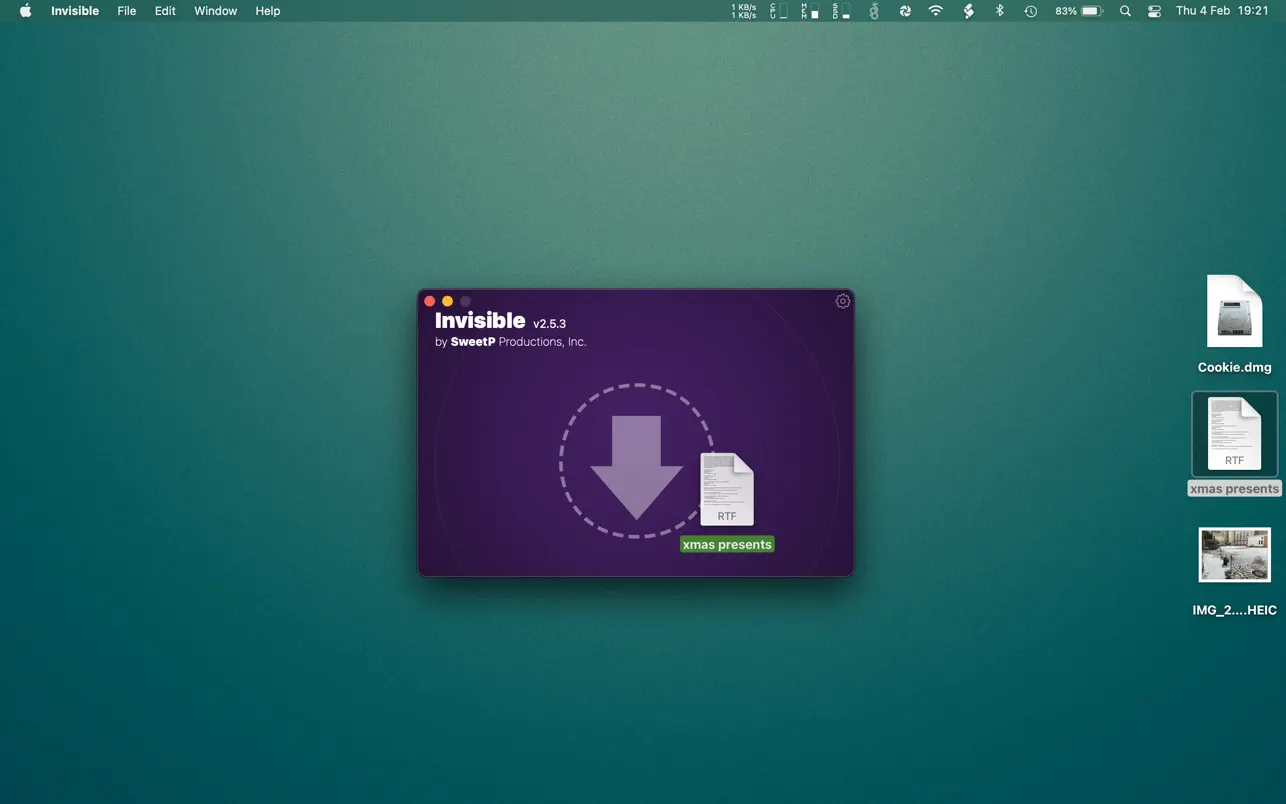1286x804 pixels.
Task: Open the Window menu
Action: 215,11
